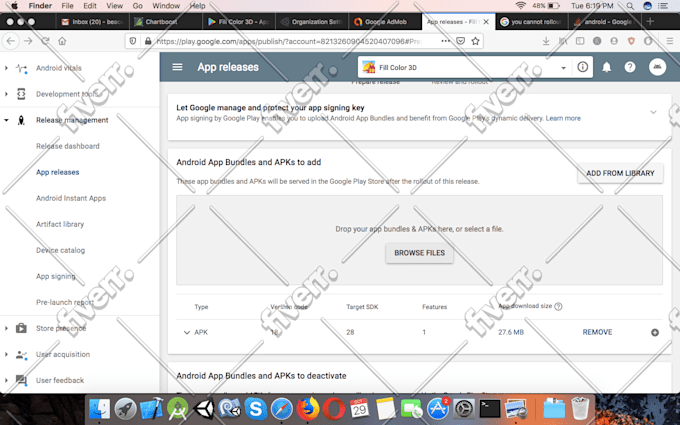The height and width of the screenshot is (425, 680).
Task: Click the Target SDK value 28
Action: 350,332
